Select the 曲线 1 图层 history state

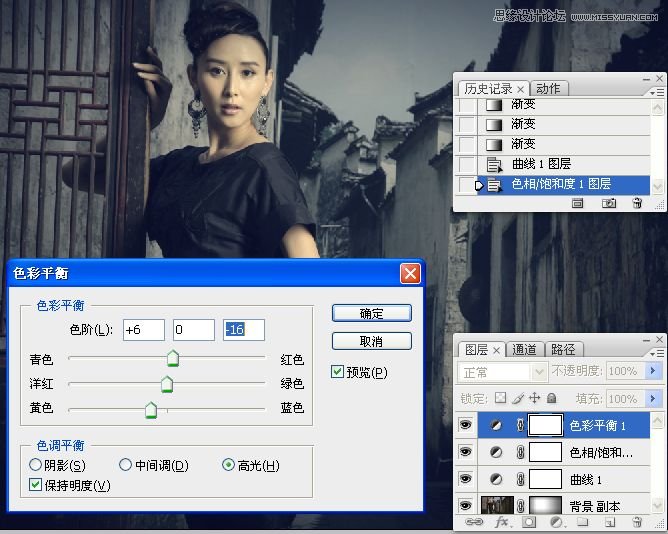554,165
